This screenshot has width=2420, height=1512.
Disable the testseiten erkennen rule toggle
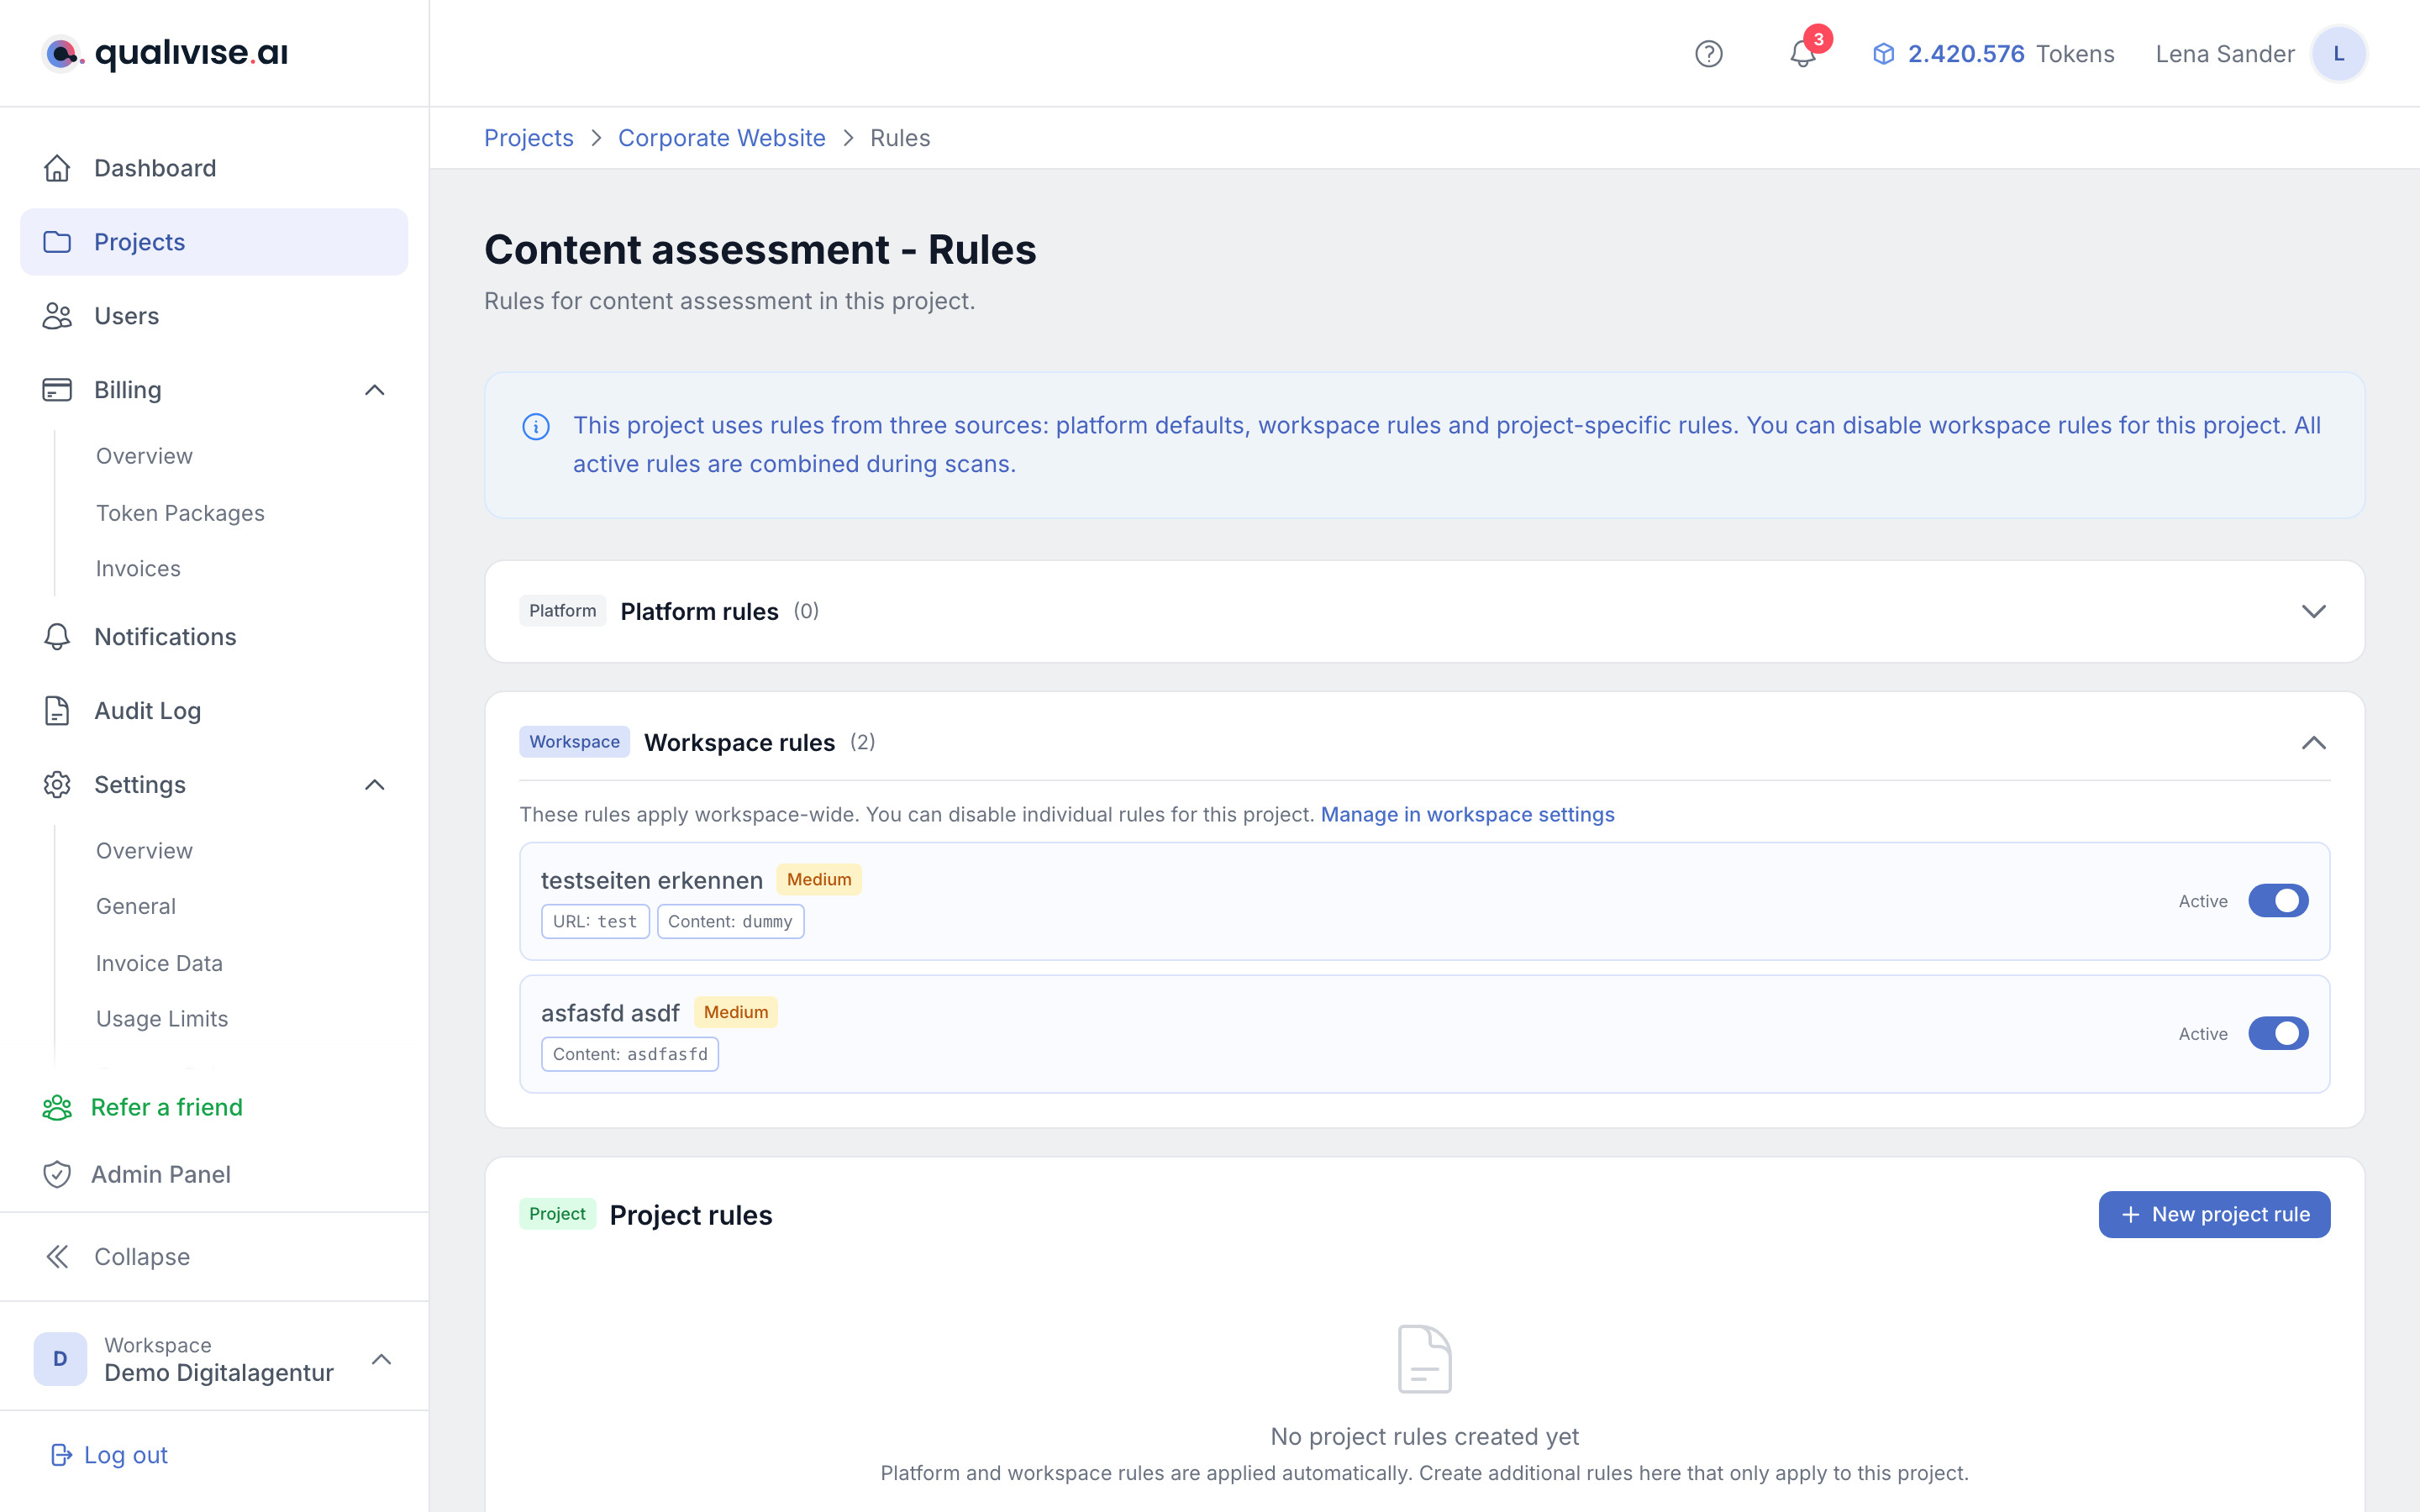tap(2278, 901)
